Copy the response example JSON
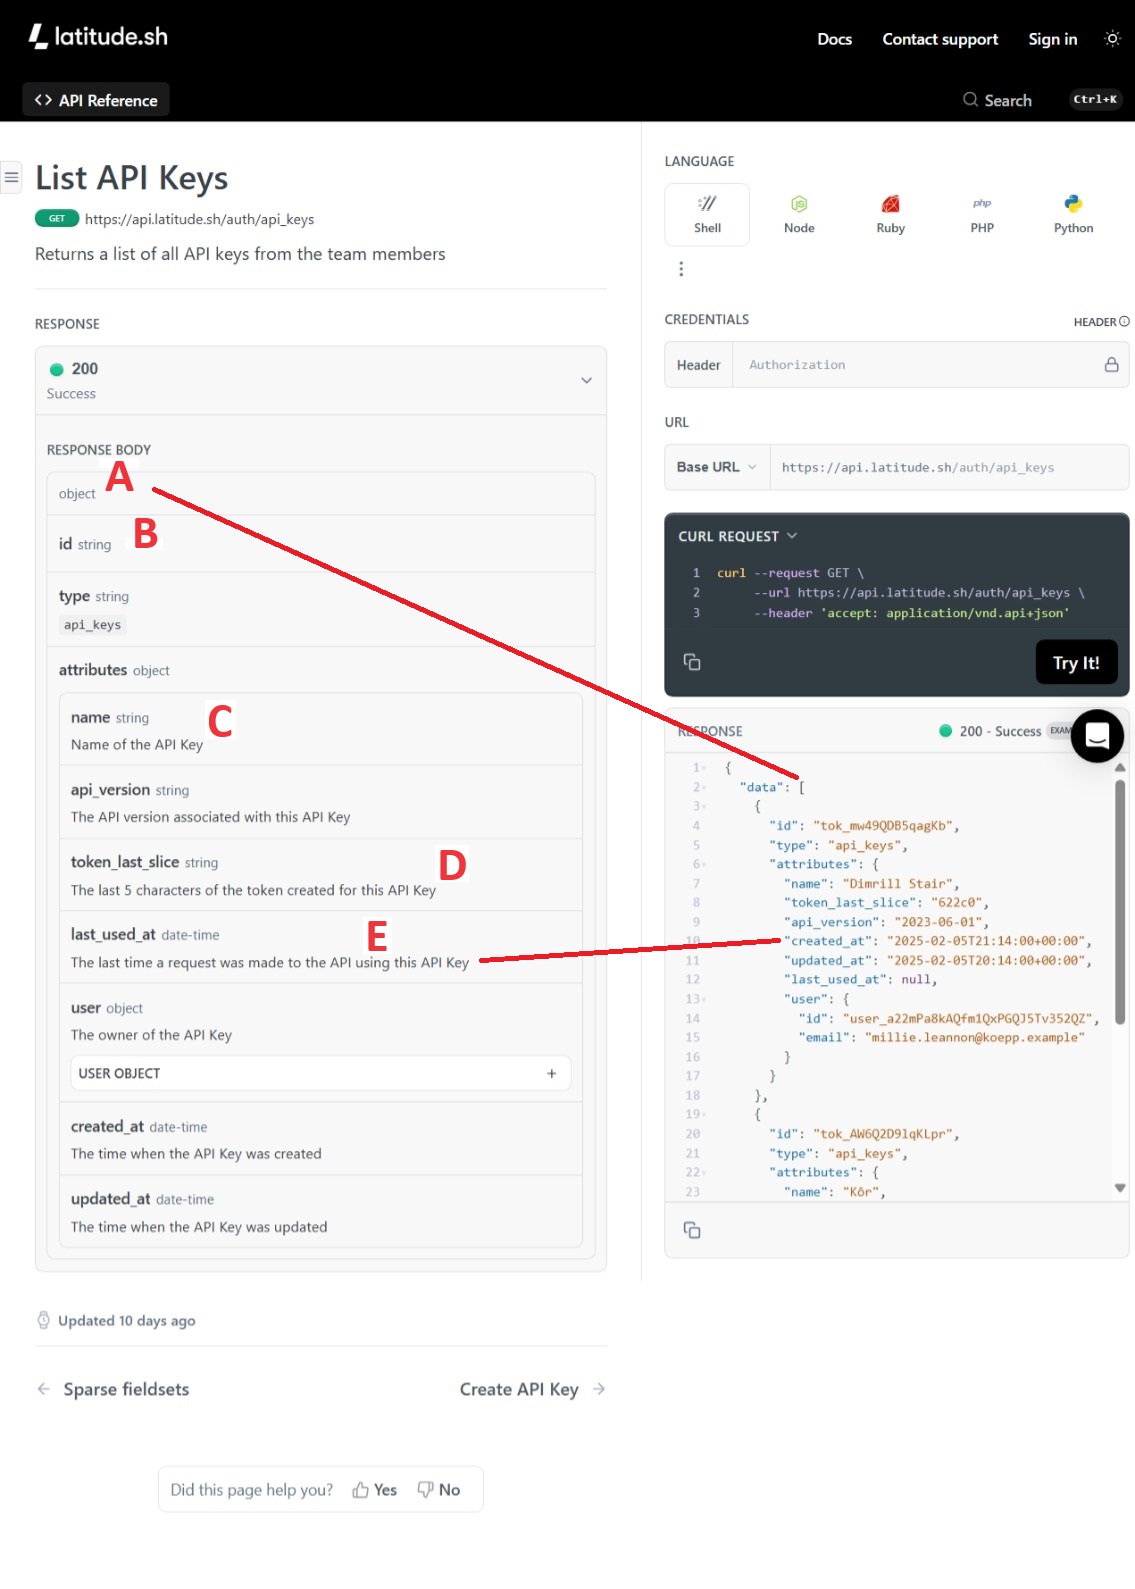This screenshot has height=1589, width=1135. click(x=692, y=1230)
